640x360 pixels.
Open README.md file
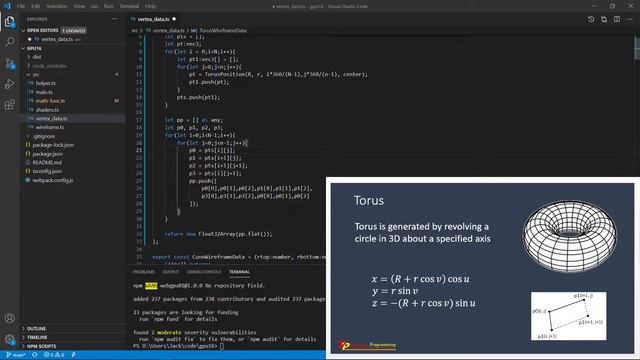coord(47,162)
